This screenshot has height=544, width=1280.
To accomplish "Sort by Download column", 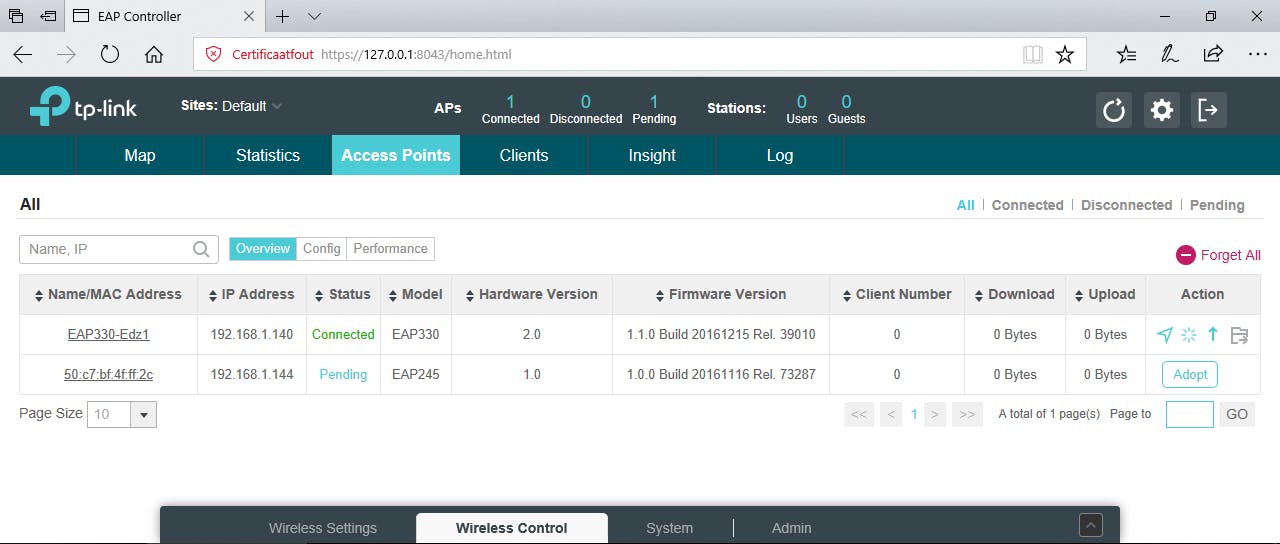I will (1014, 295).
